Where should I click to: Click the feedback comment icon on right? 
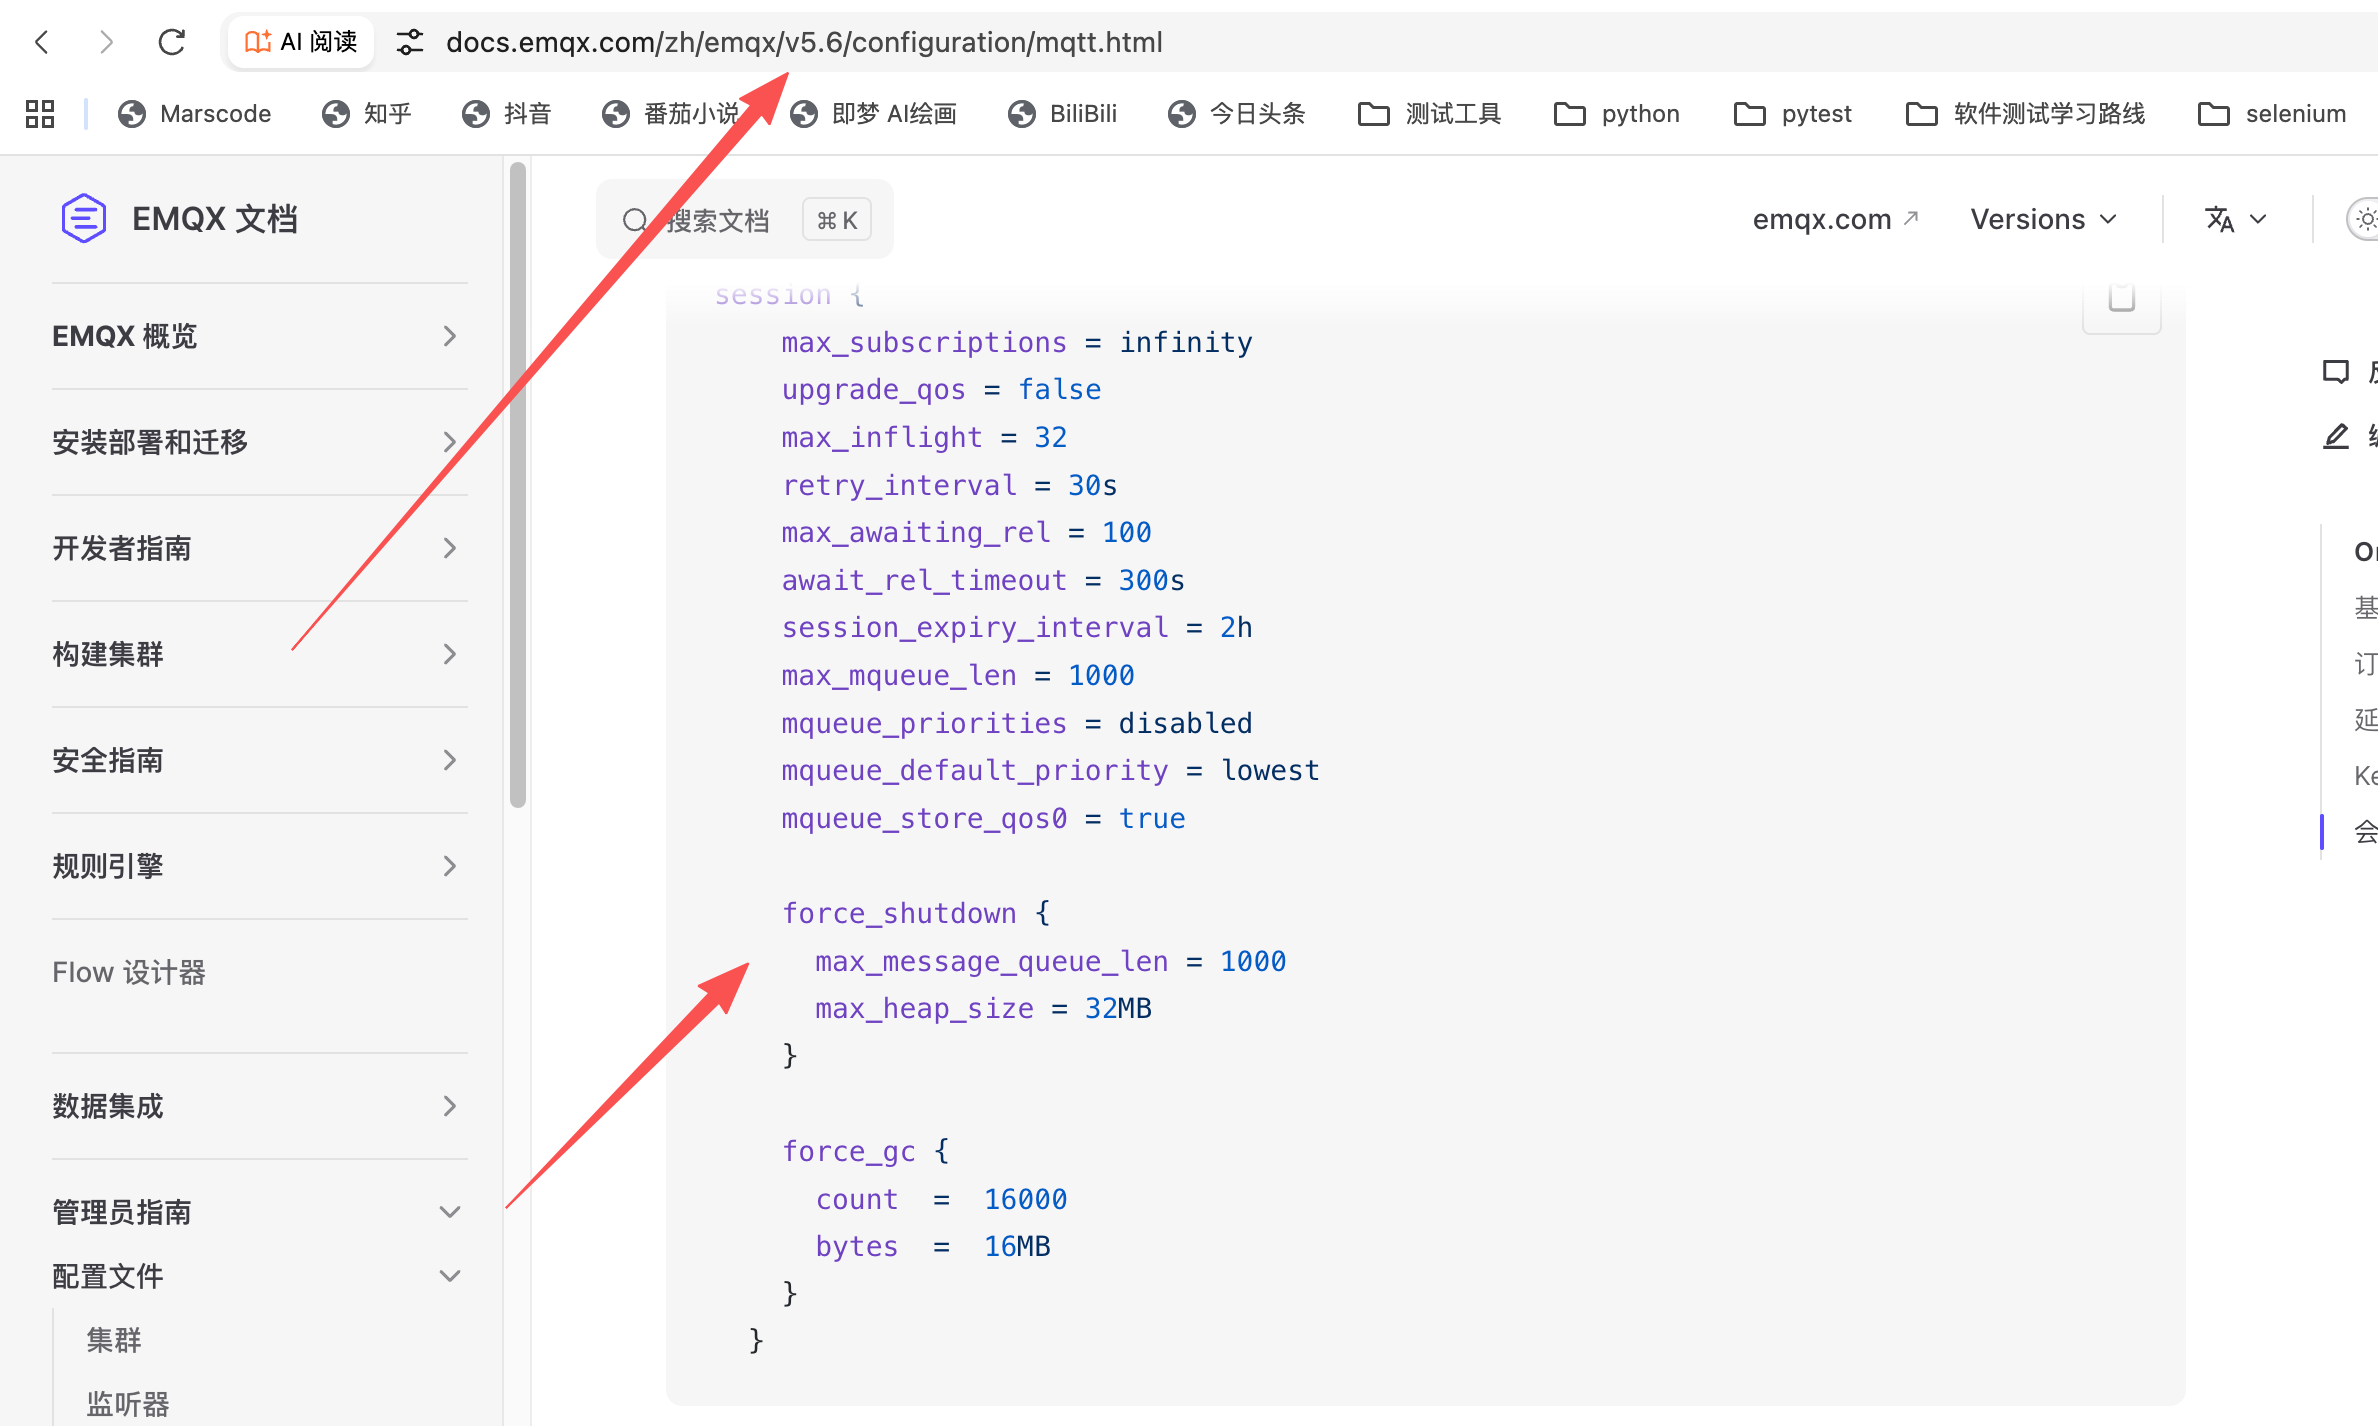[x=2336, y=372]
